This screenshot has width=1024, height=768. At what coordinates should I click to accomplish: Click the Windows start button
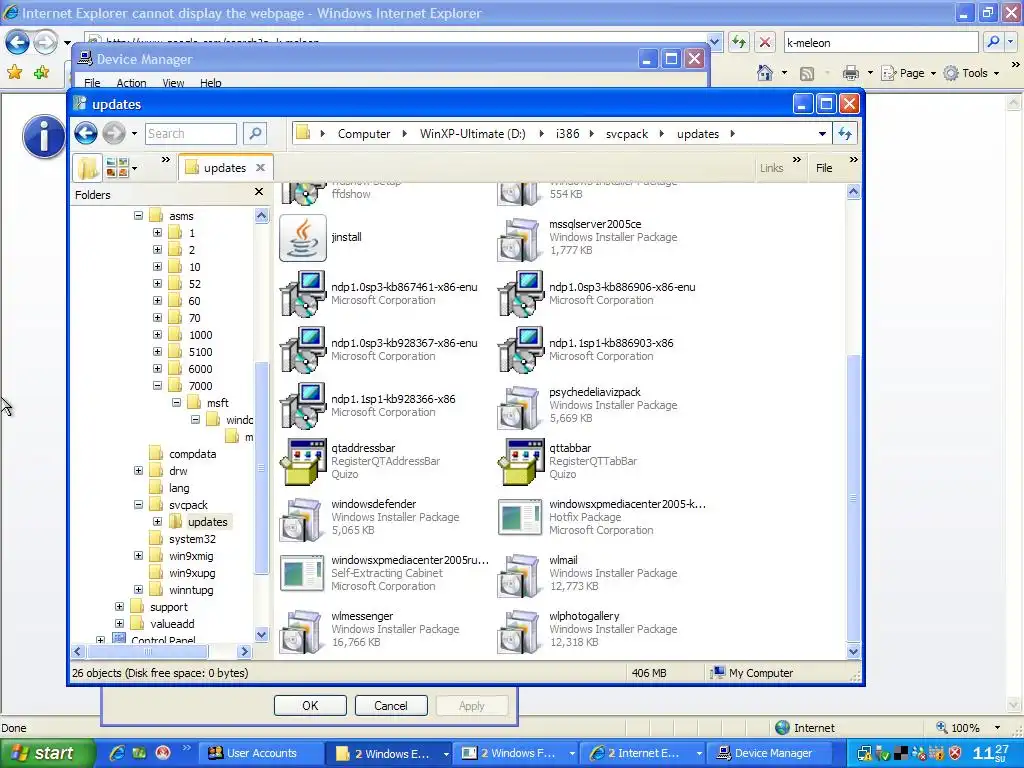coord(46,753)
